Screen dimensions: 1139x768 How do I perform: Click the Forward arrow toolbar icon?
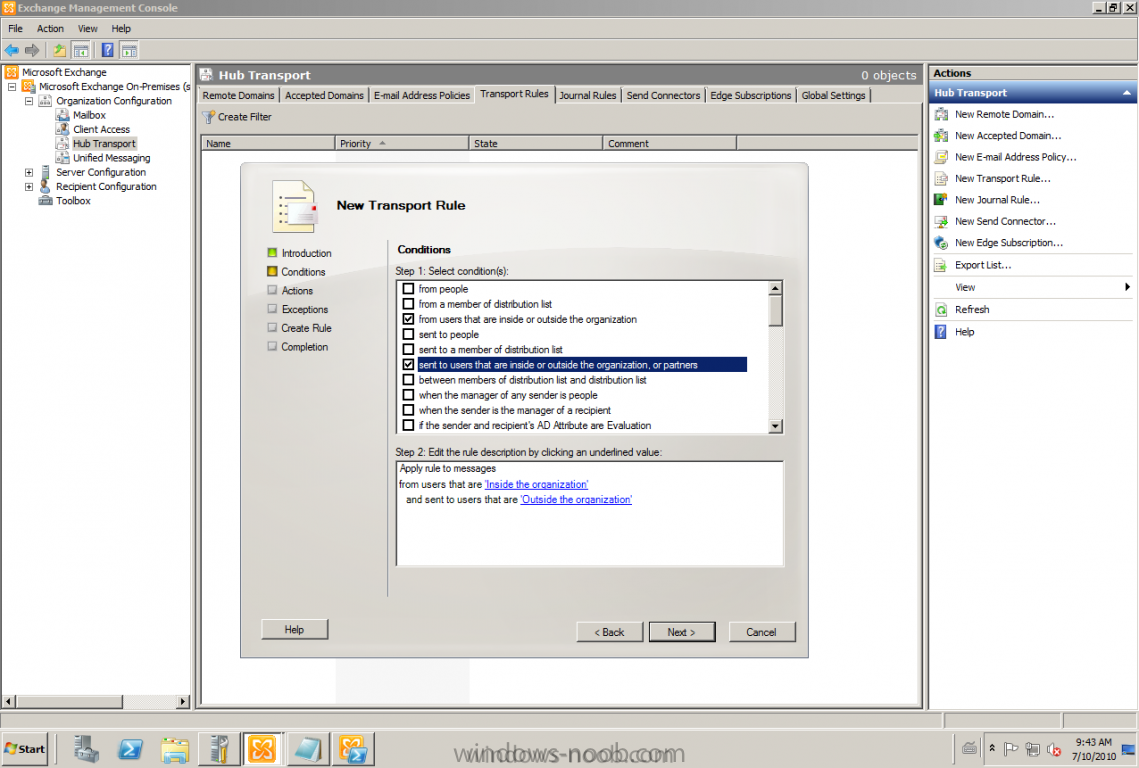pos(32,50)
